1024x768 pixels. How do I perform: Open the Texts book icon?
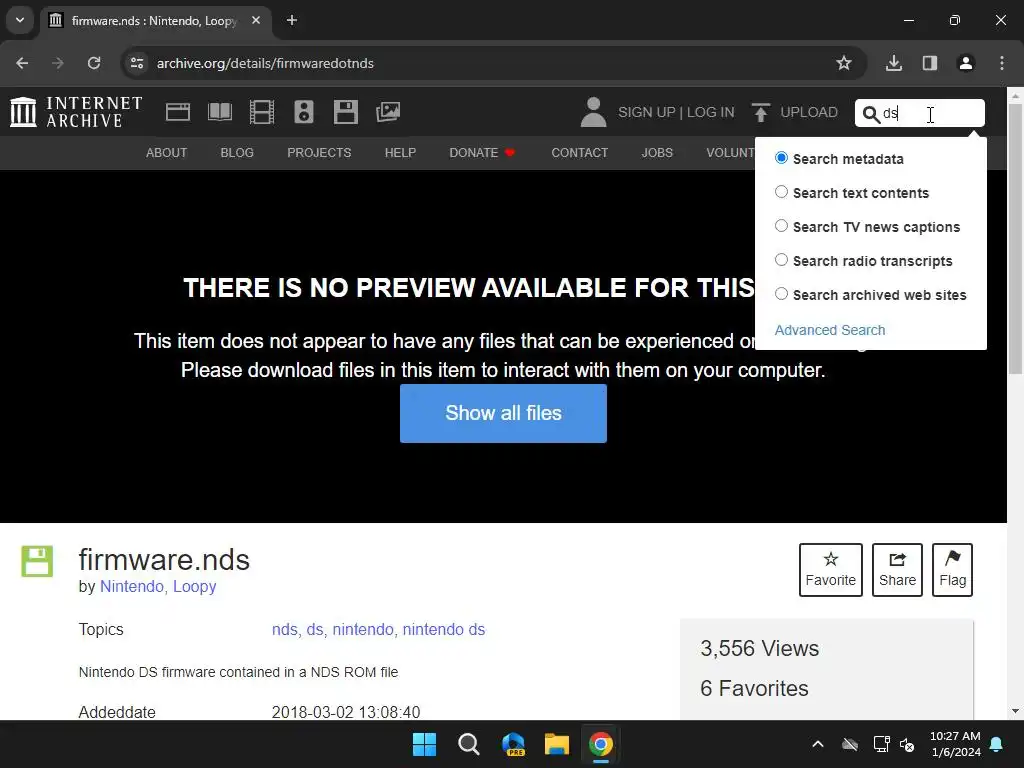click(x=220, y=112)
